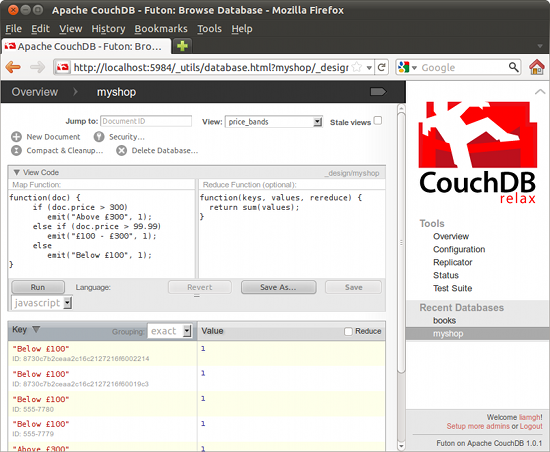Screen dimensions: 550x452
Task: Click the liamgh username link
Action: click(x=530, y=417)
